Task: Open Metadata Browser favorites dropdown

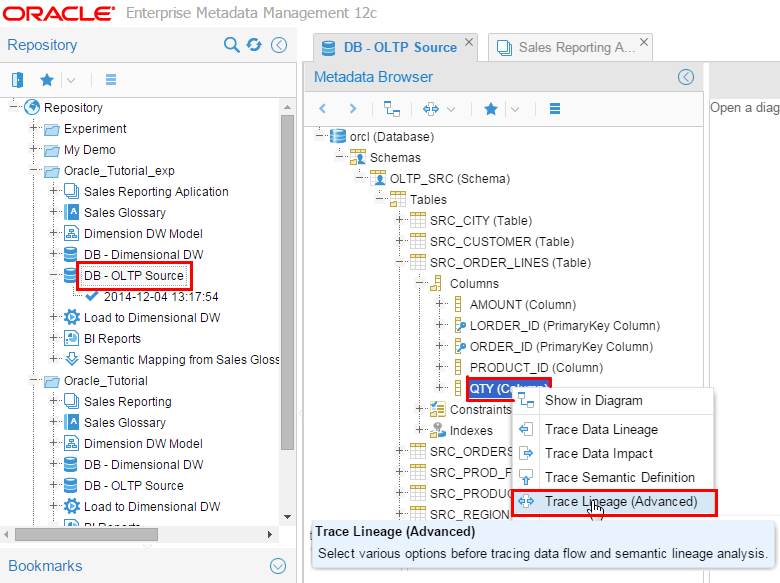Action: click(515, 109)
